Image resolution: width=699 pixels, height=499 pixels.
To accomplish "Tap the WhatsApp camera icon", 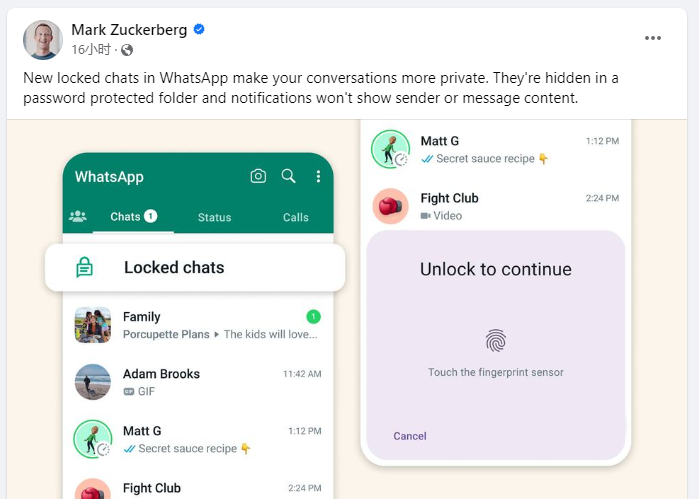I will 258,176.
